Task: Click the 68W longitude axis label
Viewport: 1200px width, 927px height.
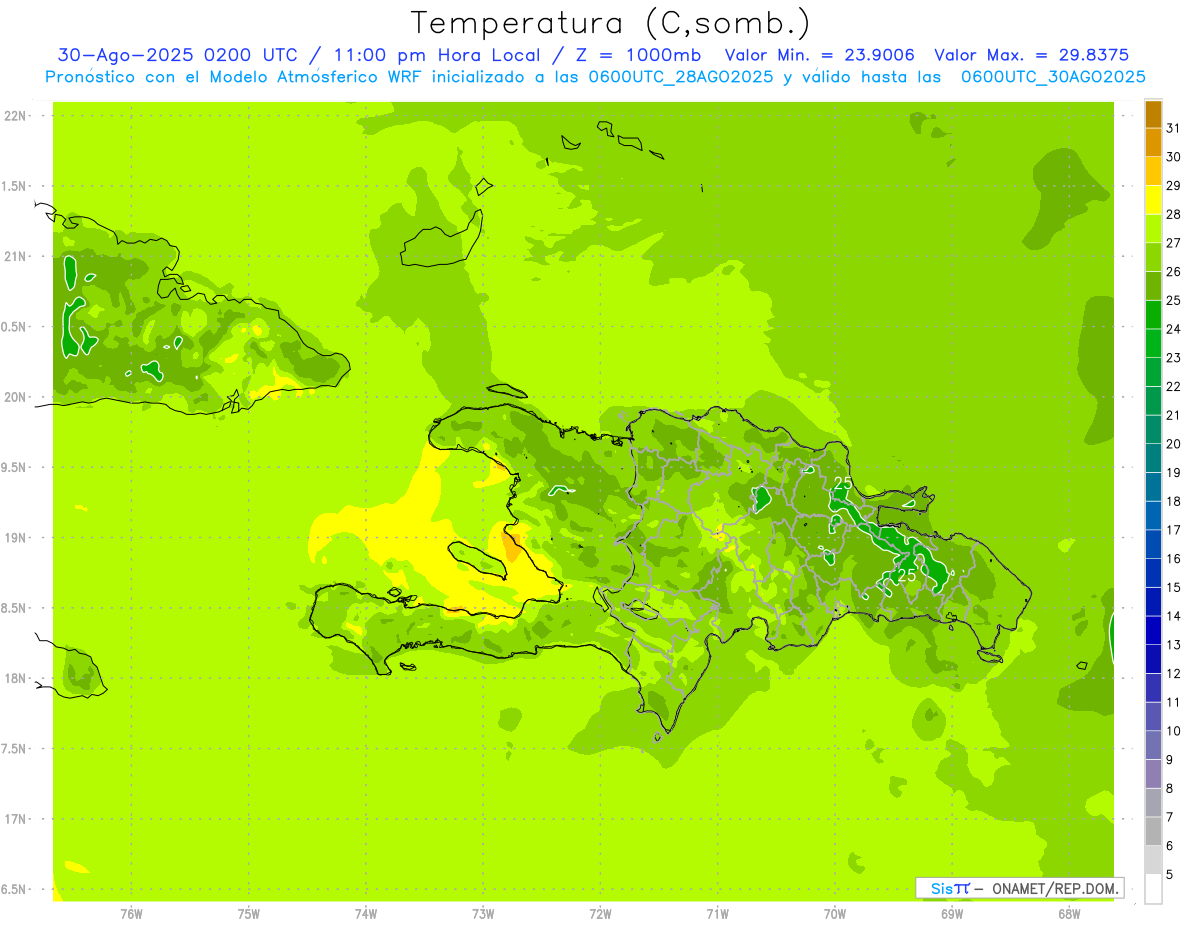Action: (x=1069, y=913)
